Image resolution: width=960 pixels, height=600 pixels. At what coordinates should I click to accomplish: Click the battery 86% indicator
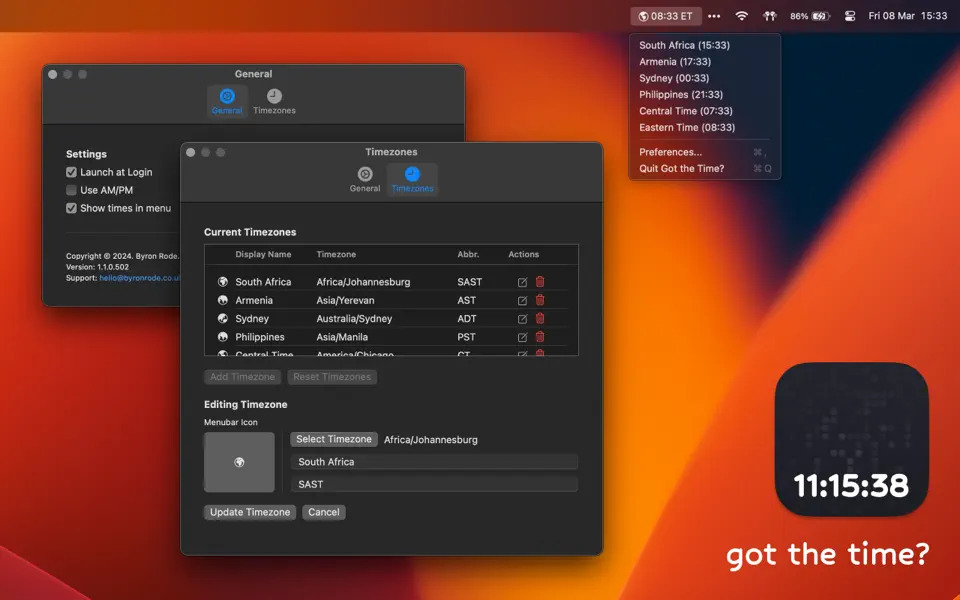809,17
